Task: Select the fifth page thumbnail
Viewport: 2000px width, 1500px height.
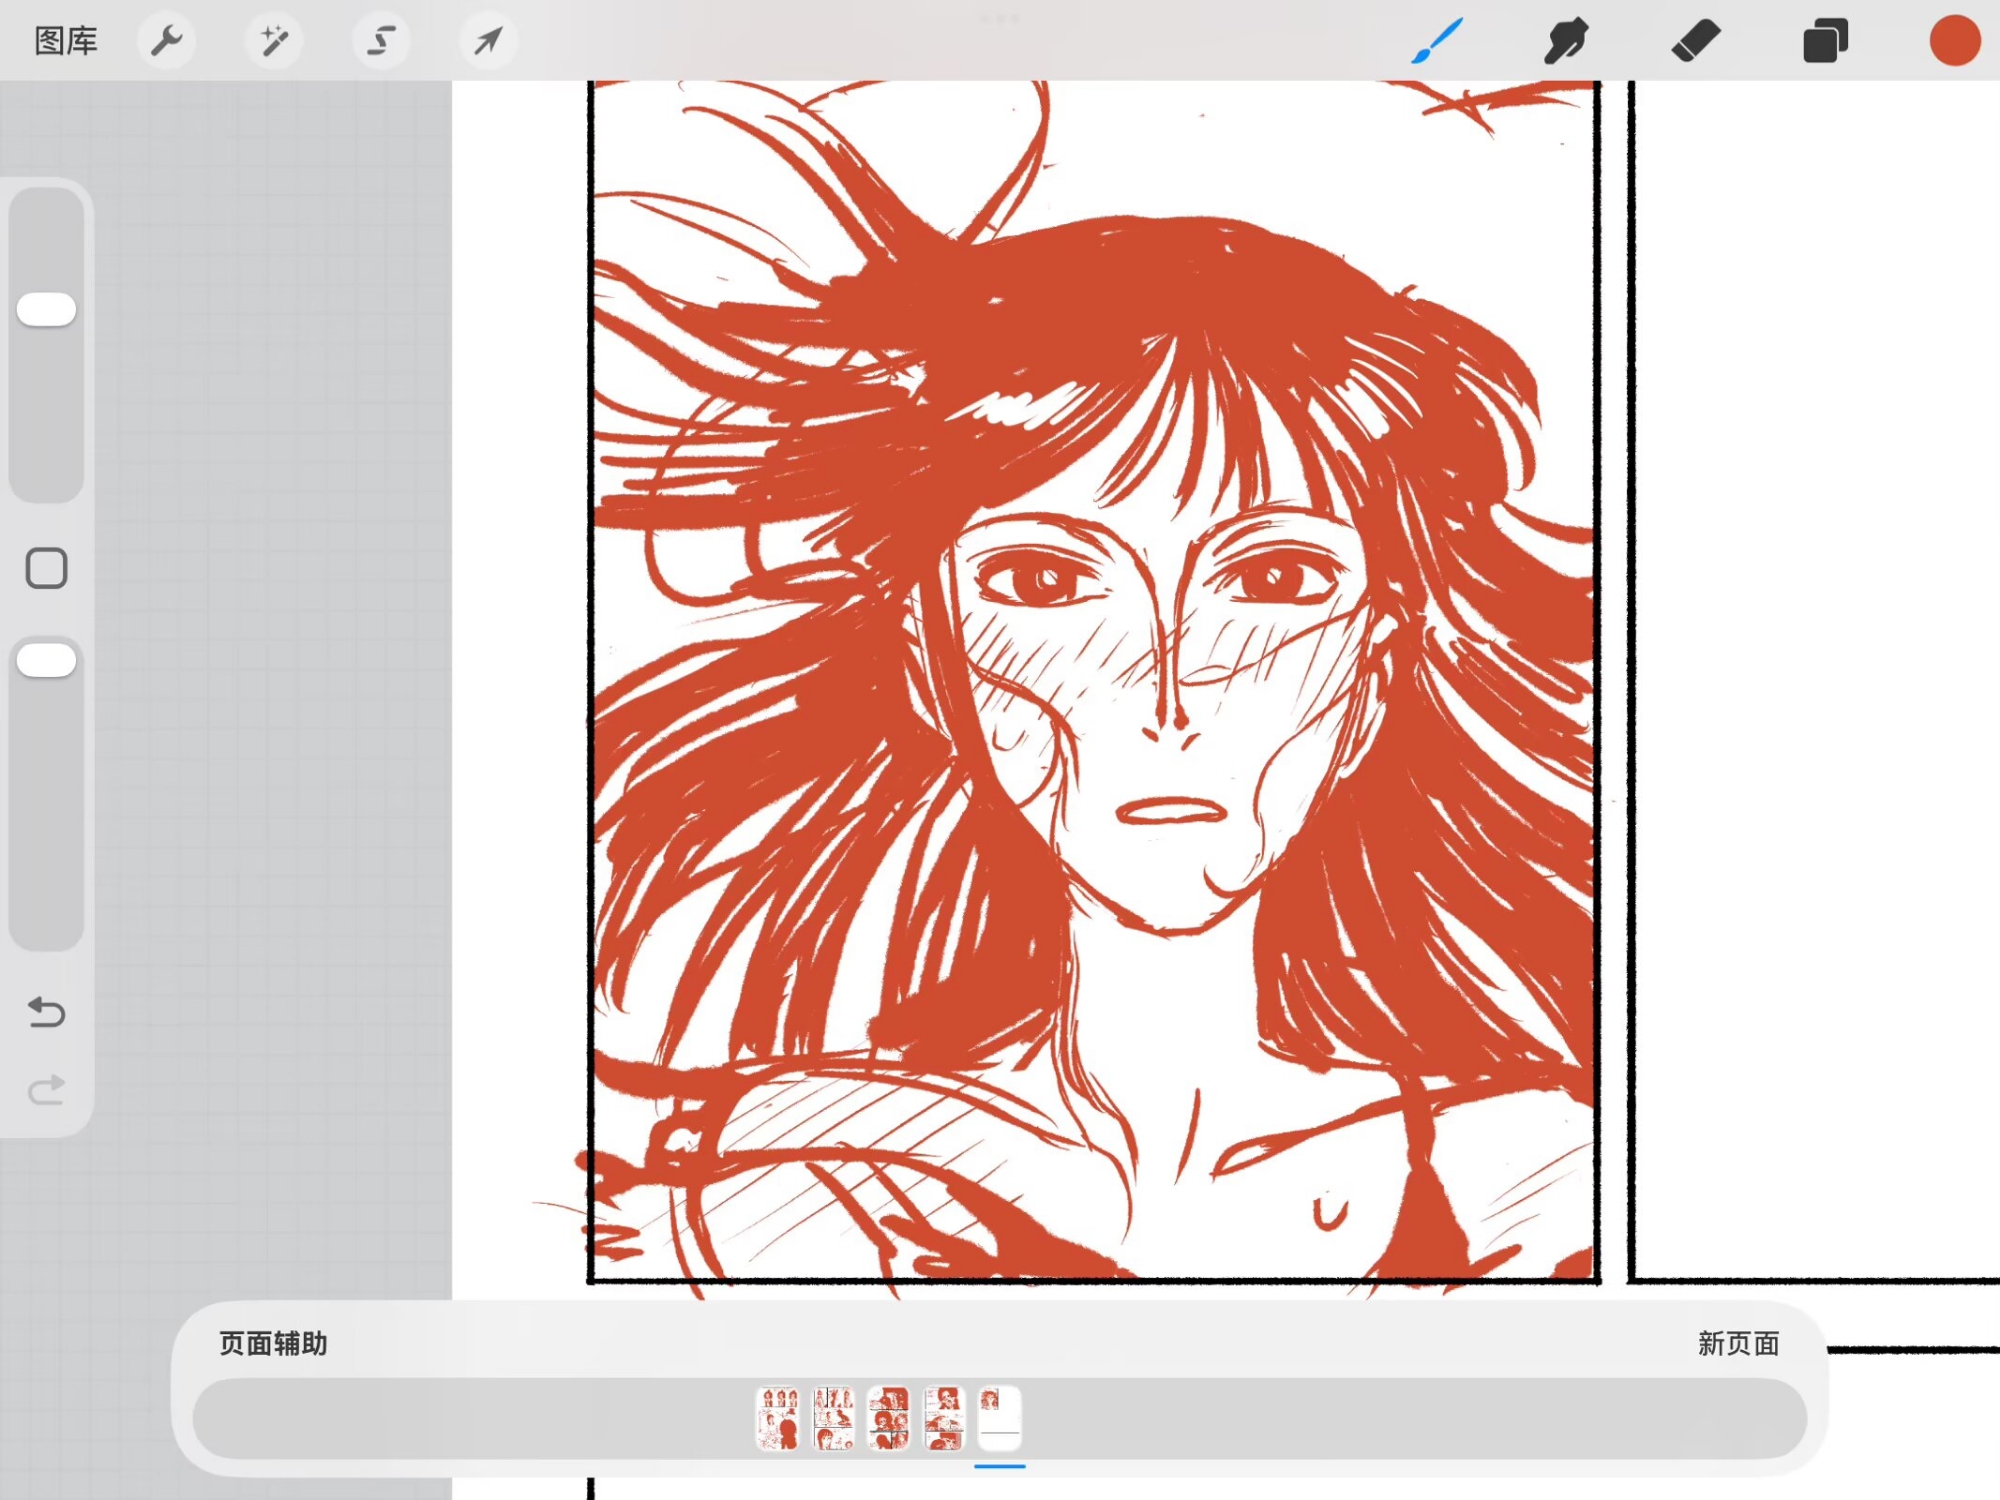Action: point(999,1417)
